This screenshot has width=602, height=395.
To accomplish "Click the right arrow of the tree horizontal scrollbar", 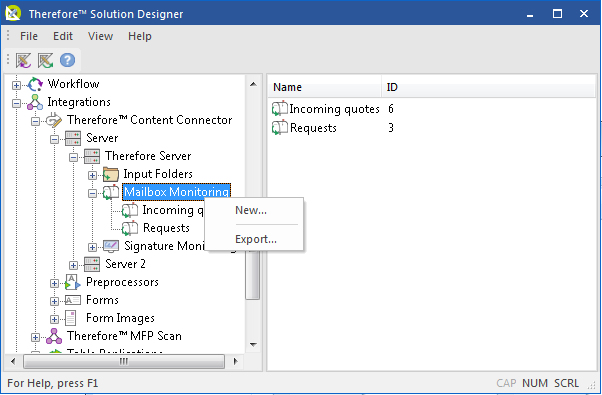I will pyautogui.click(x=235, y=361).
